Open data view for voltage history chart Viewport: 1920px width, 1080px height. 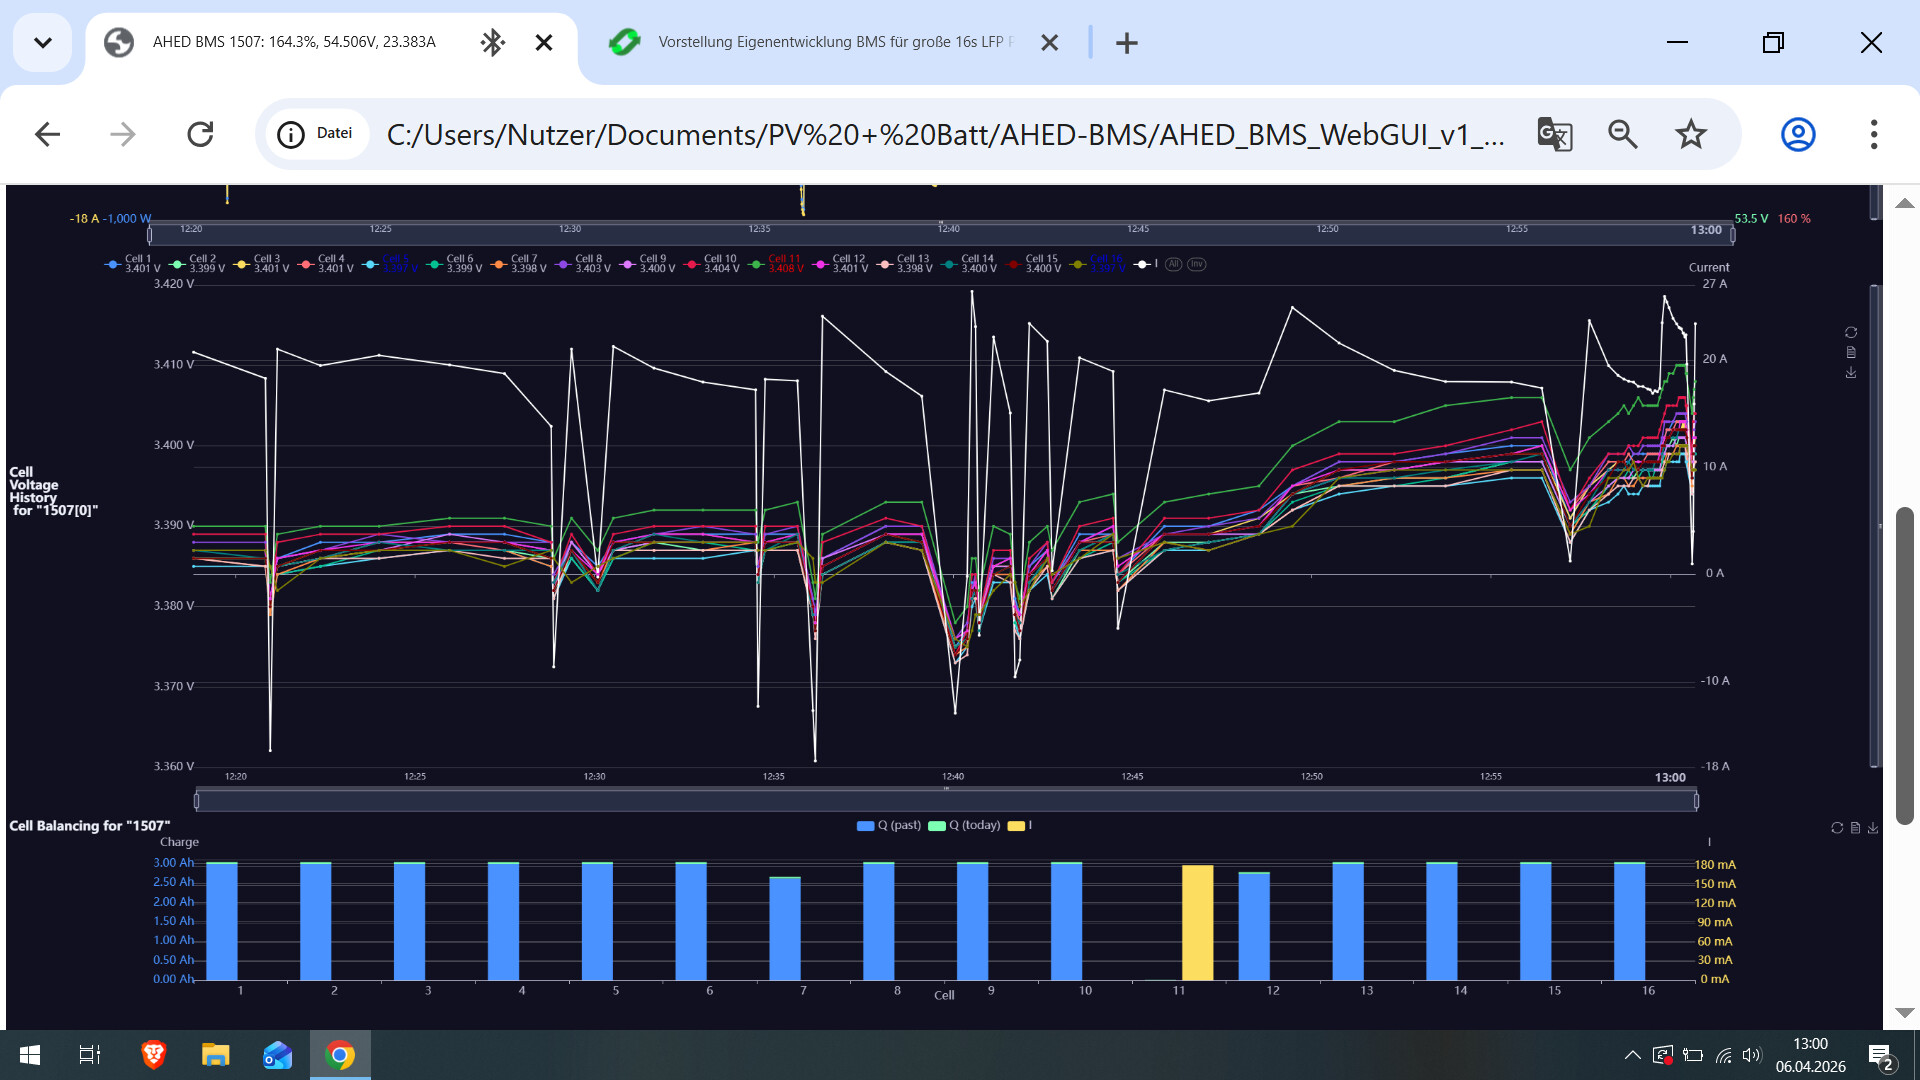click(x=1851, y=353)
